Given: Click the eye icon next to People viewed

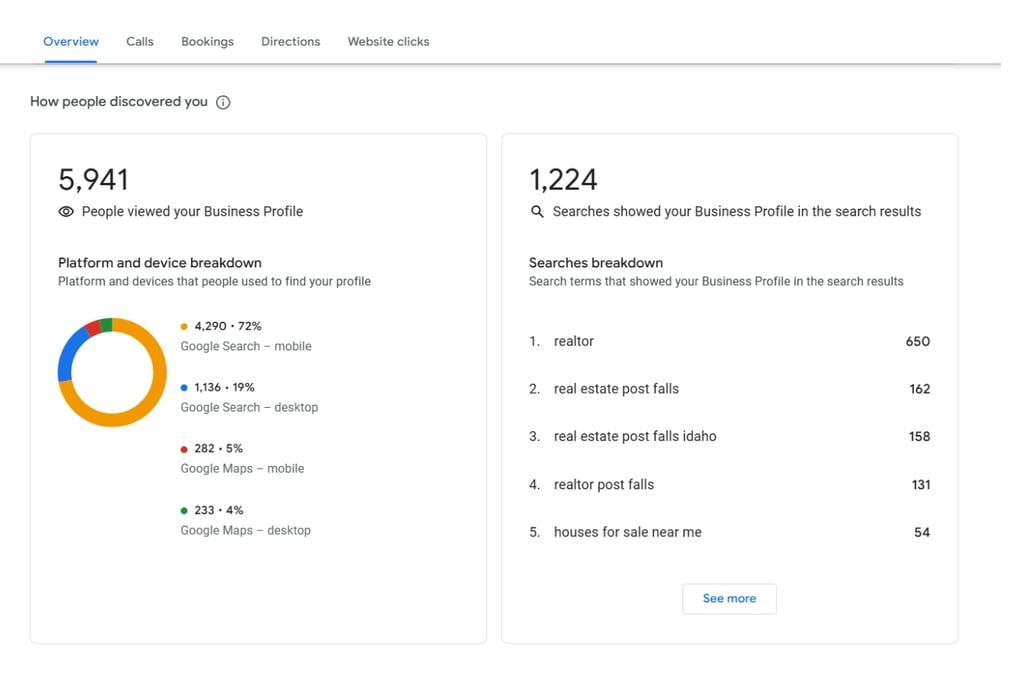Looking at the screenshot, I should pyautogui.click(x=66, y=212).
